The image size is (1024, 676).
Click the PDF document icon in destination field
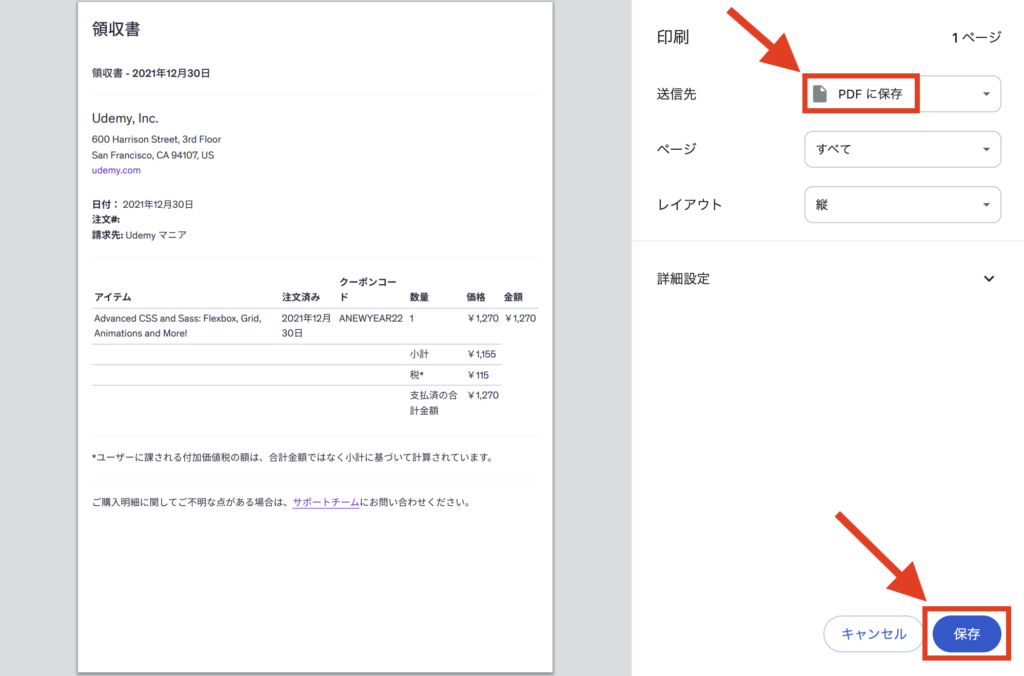click(x=820, y=94)
